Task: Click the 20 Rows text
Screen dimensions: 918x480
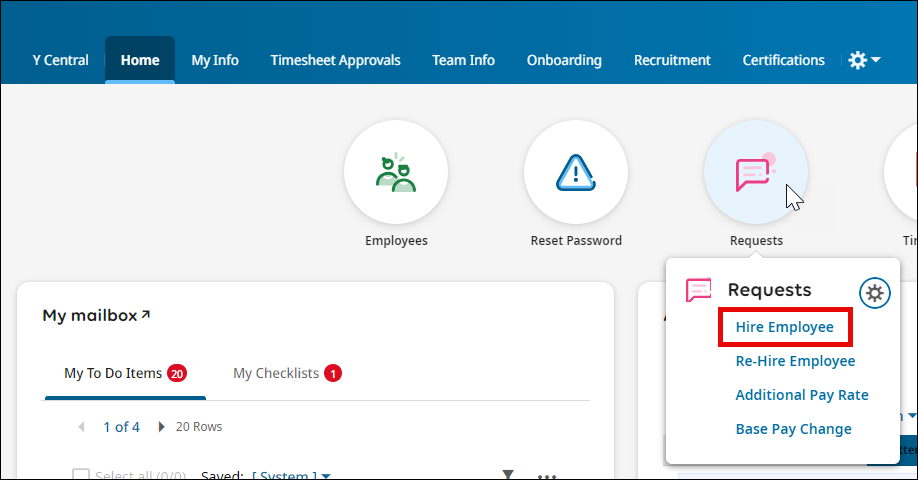Action: click(x=199, y=427)
